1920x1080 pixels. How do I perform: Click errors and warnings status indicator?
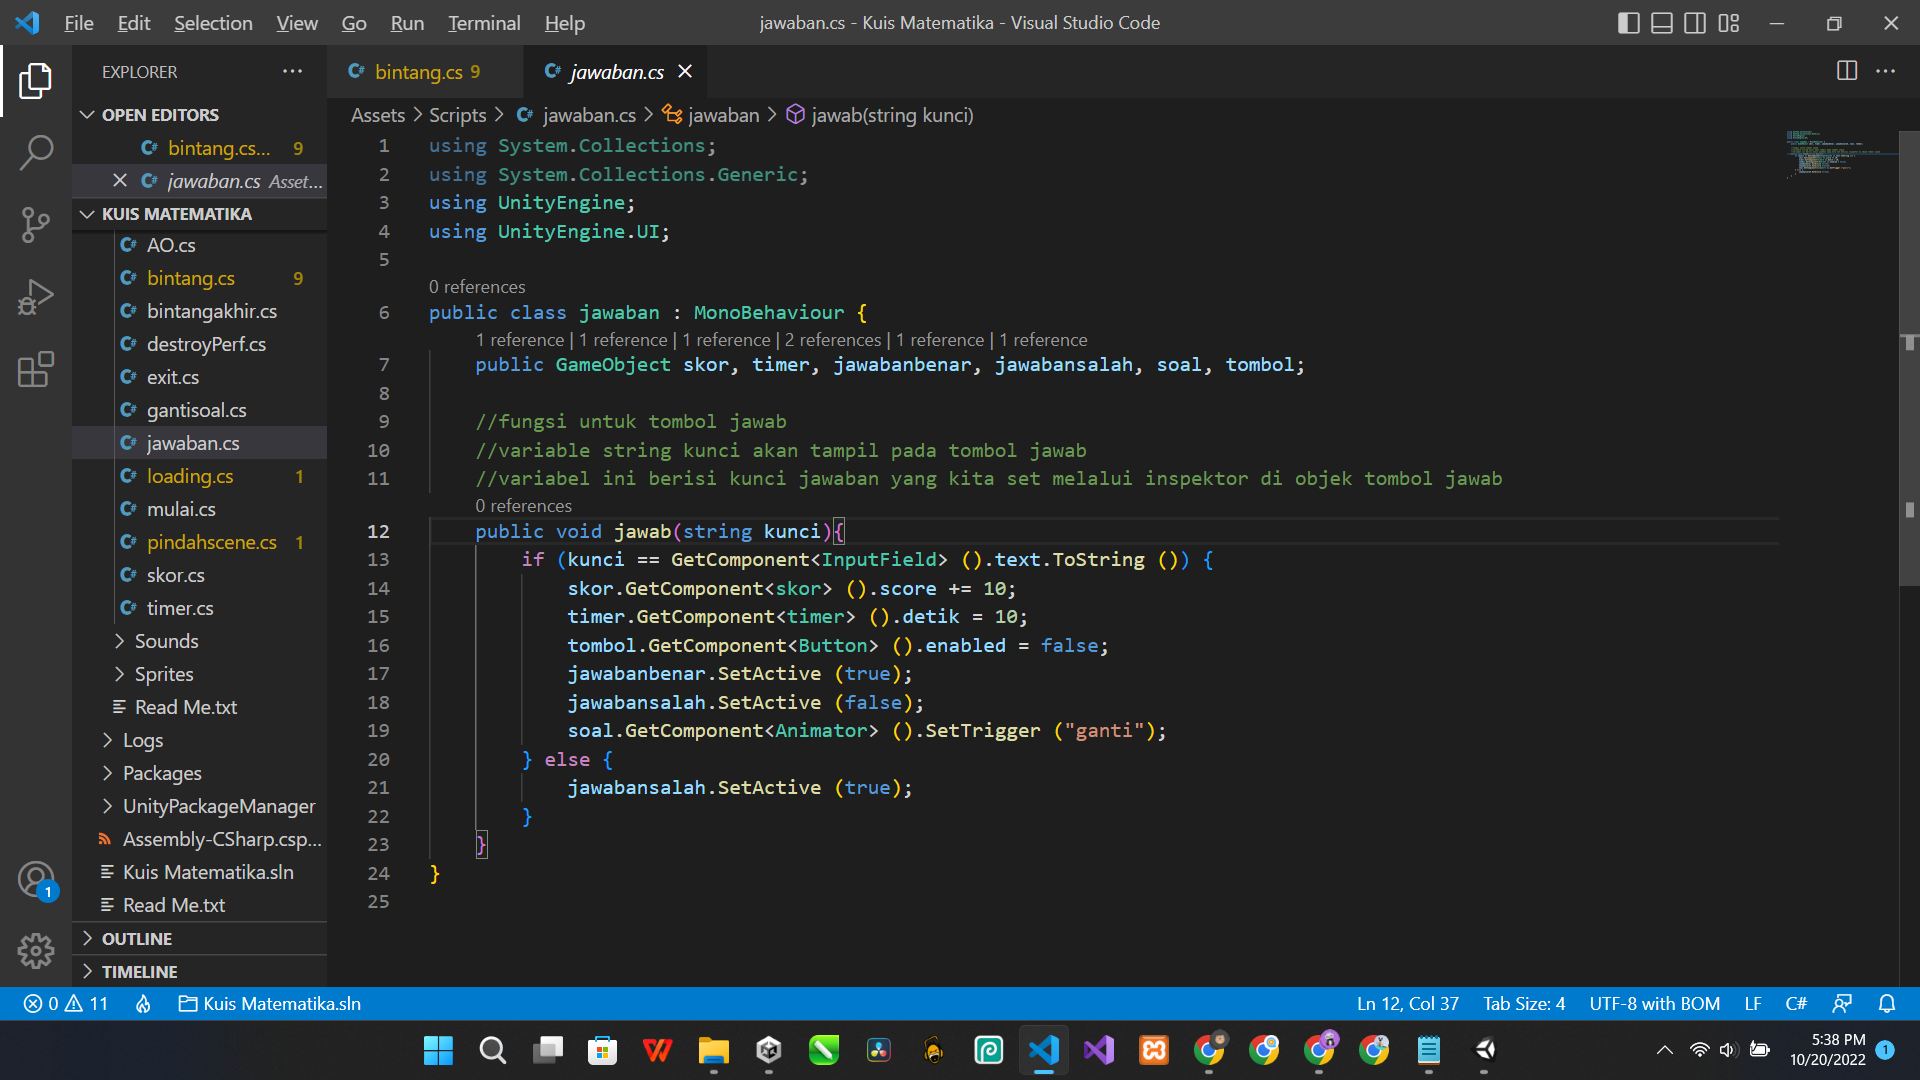(66, 1003)
